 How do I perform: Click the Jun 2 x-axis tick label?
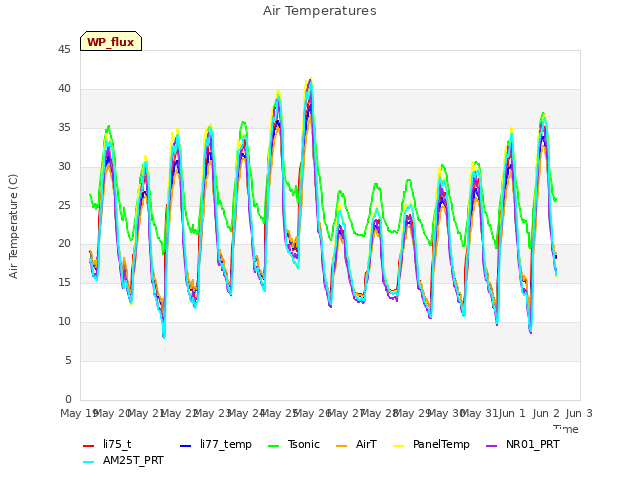[546, 413]
